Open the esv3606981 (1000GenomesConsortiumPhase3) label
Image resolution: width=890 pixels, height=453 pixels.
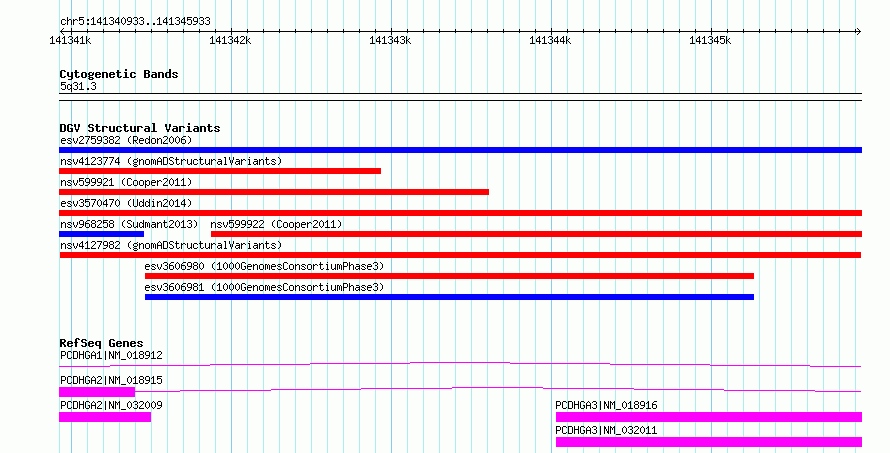coord(264,287)
